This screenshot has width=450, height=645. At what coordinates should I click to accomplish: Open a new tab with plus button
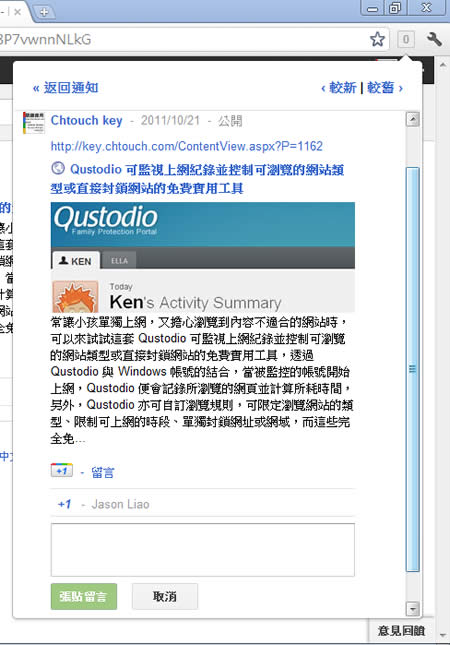(x=44, y=12)
